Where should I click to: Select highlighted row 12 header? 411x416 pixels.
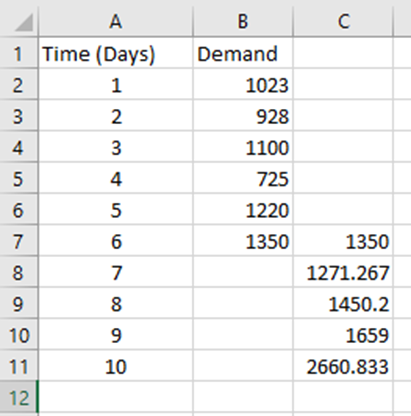[19, 398]
